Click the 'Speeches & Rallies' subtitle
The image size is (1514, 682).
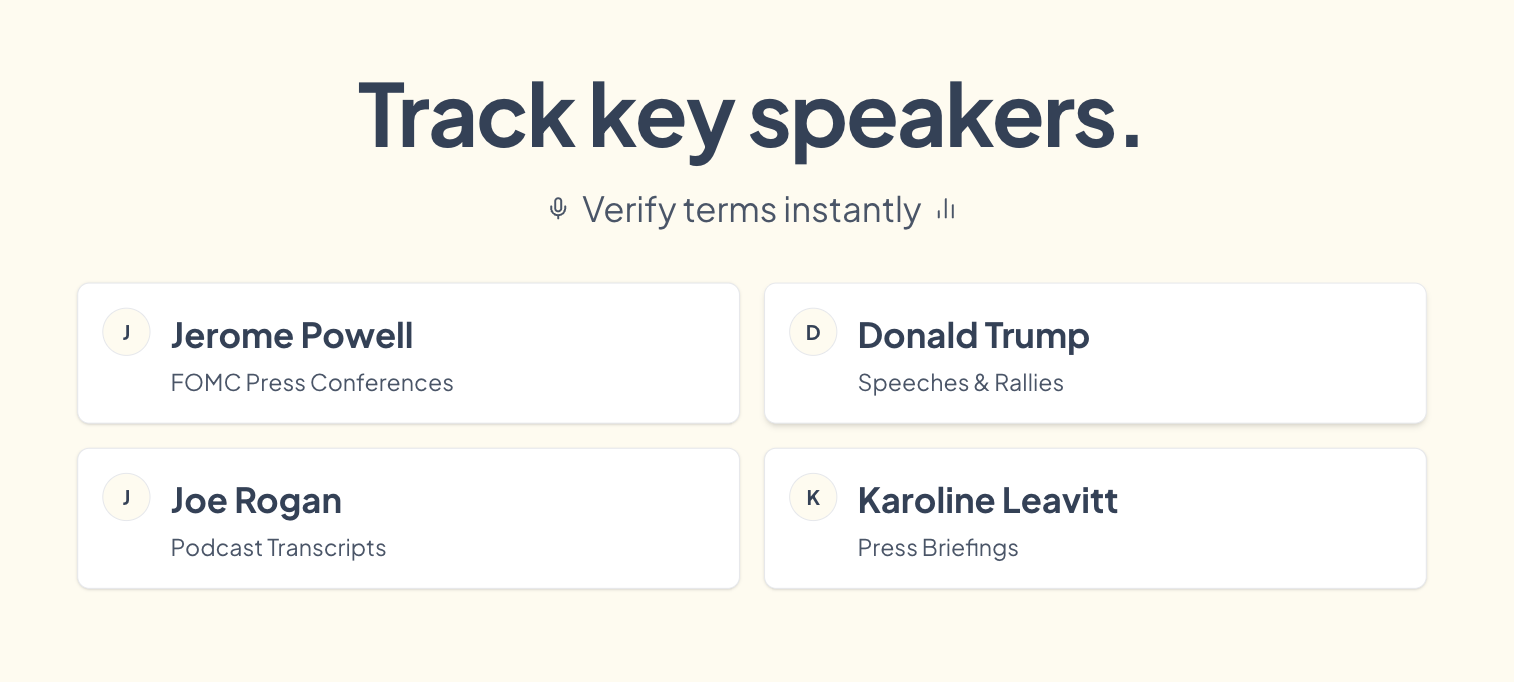[960, 383]
